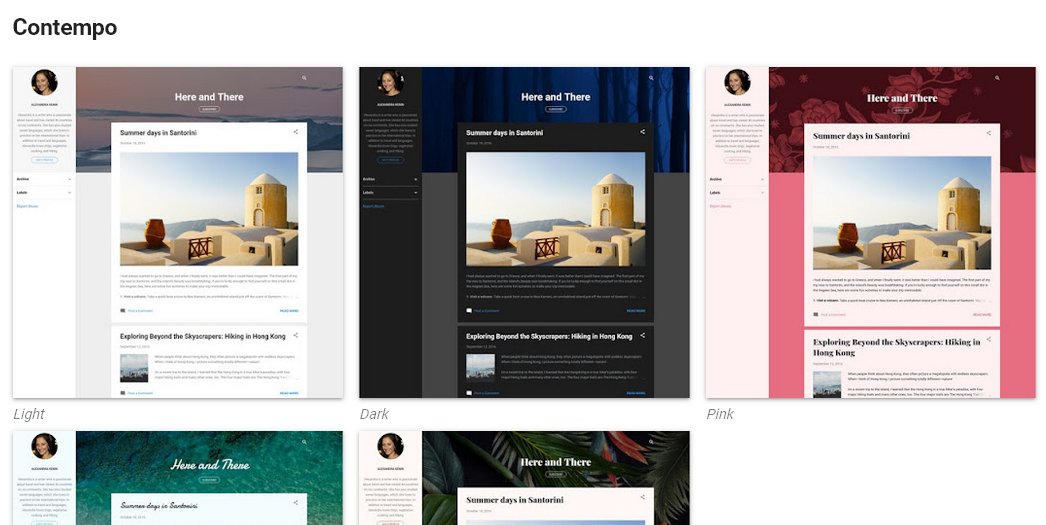Click the Report Abuse link in the Light preview sidebar
Viewport: 1046px width, 525px height.
click(x=27, y=206)
